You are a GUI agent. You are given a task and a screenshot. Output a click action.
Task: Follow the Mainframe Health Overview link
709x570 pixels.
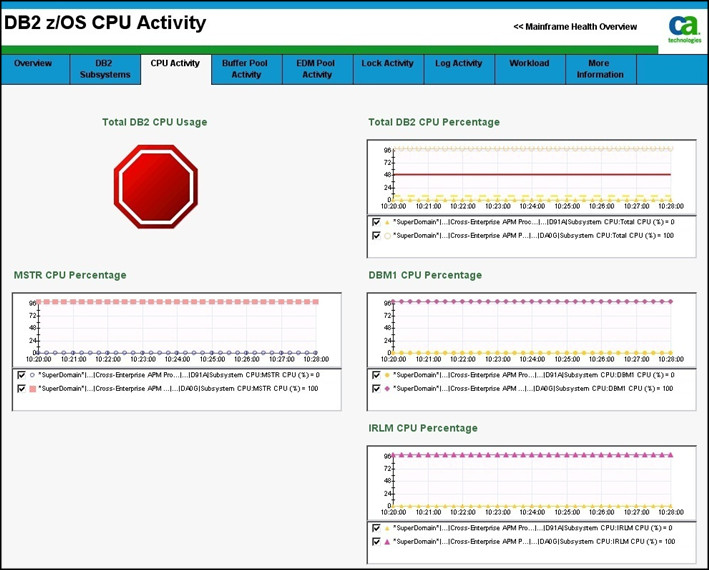(575, 27)
